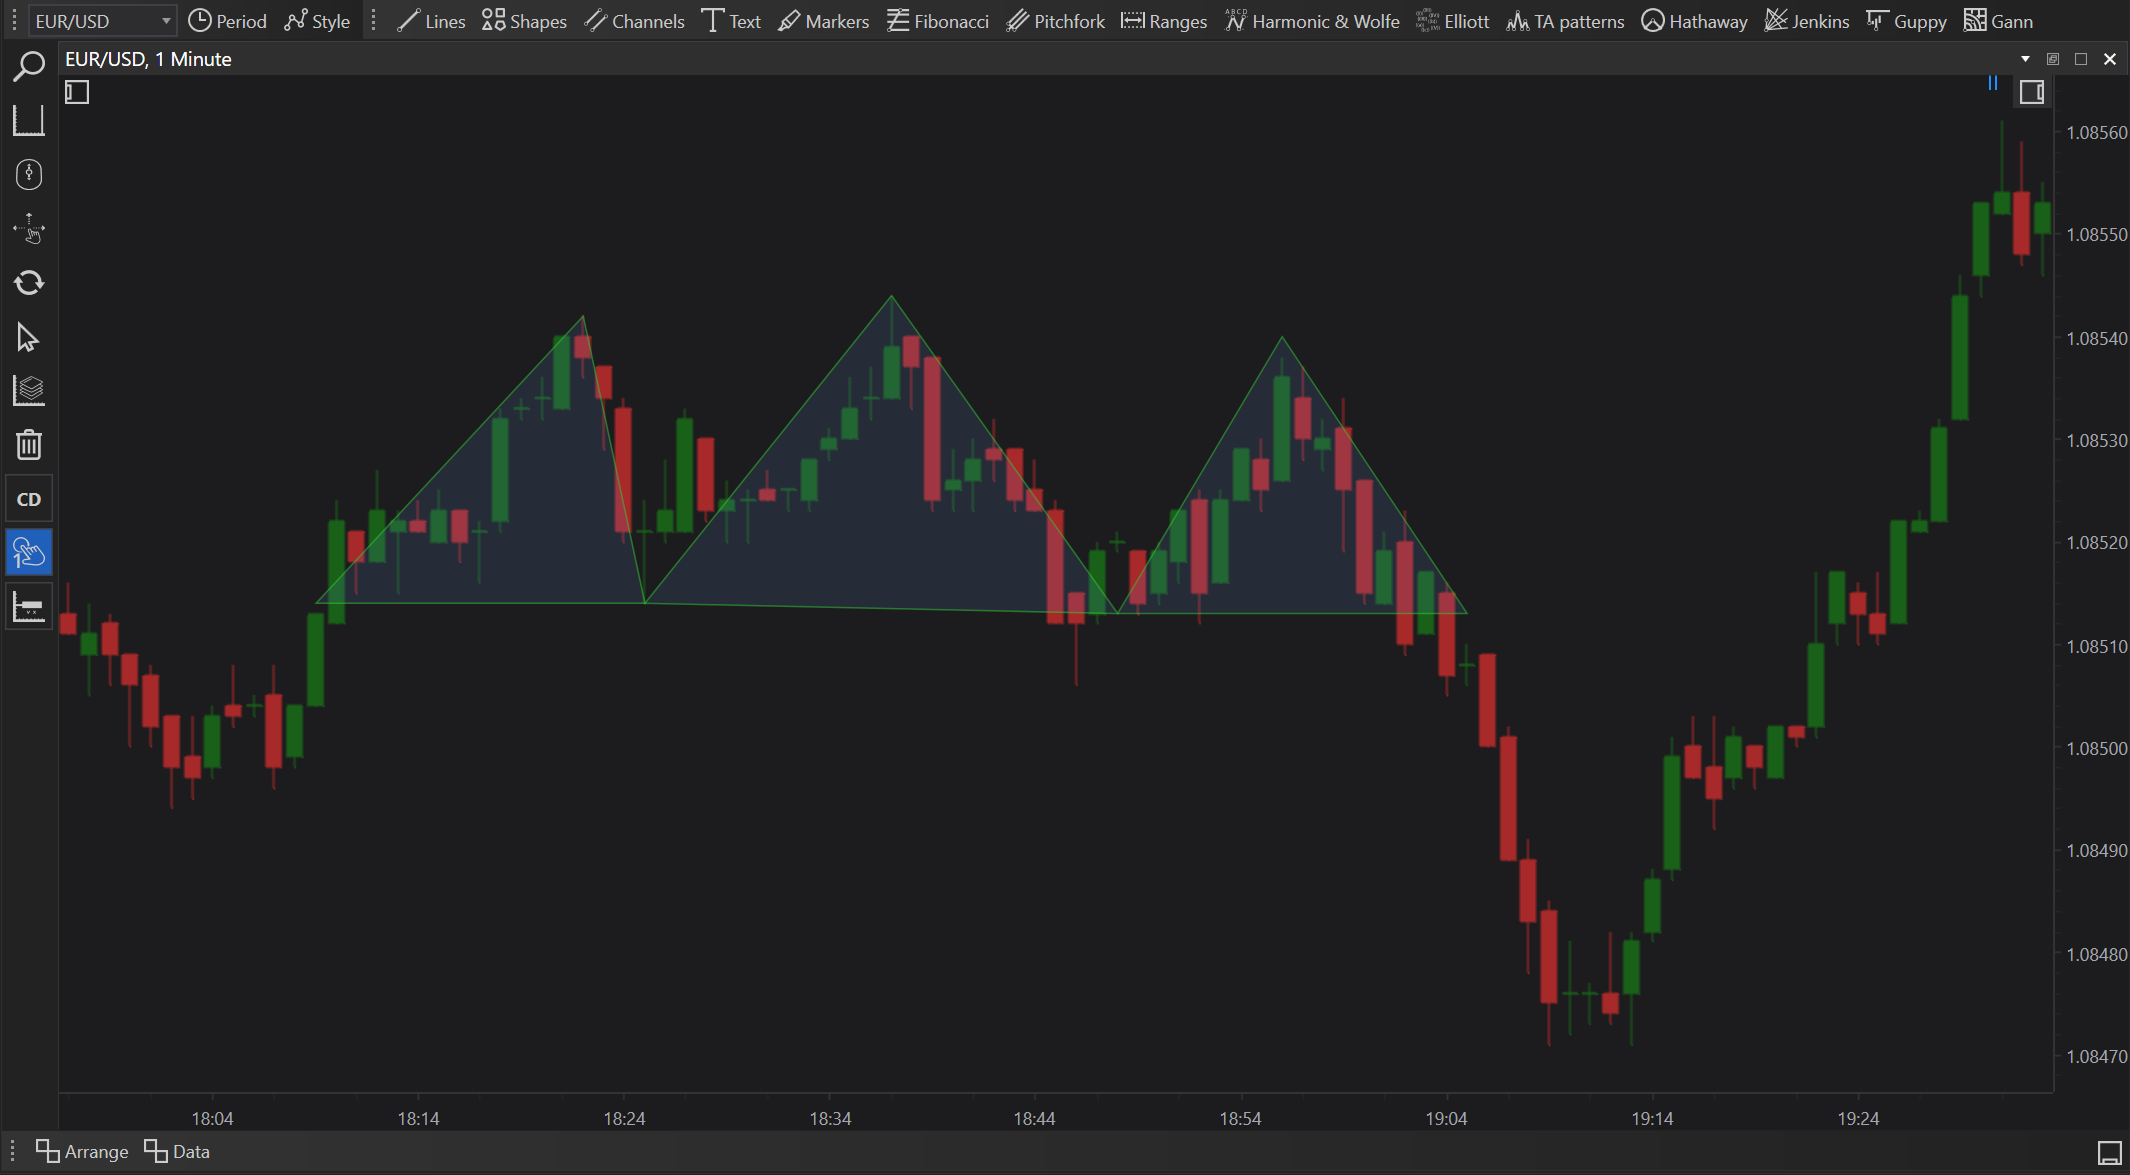
Task: Show the right side panel toggle icon
Action: click(x=2031, y=93)
